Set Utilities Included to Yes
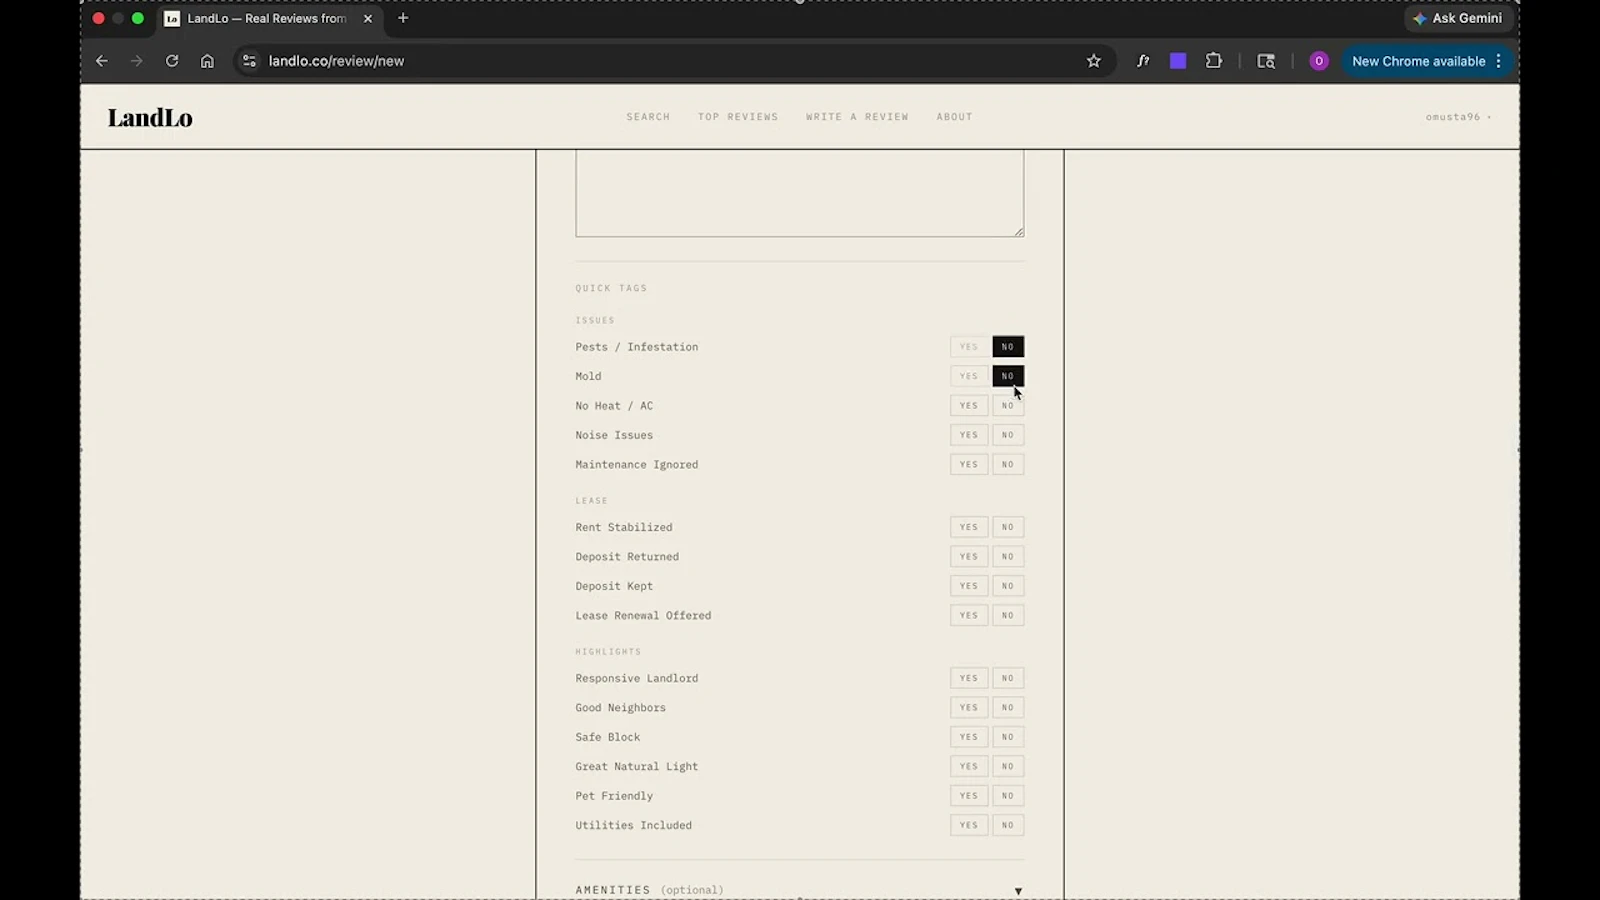This screenshot has height=900, width=1600. click(968, 825)
